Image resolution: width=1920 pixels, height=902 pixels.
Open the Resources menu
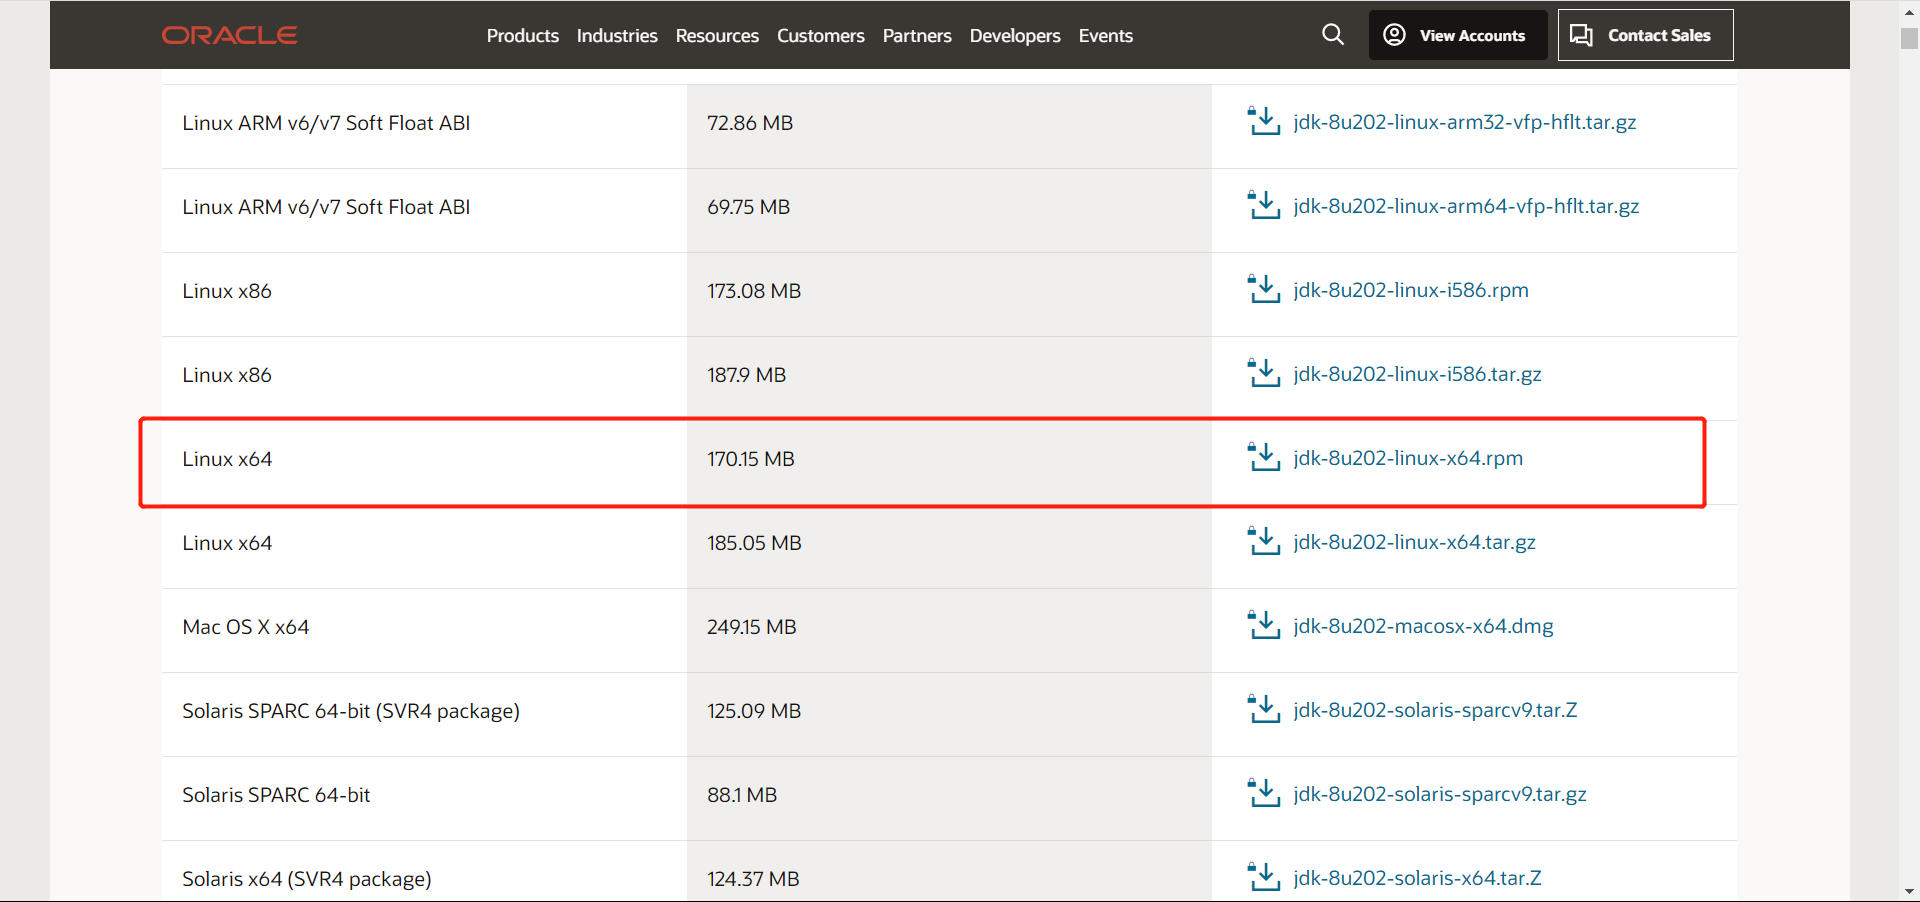pos(716,35)
